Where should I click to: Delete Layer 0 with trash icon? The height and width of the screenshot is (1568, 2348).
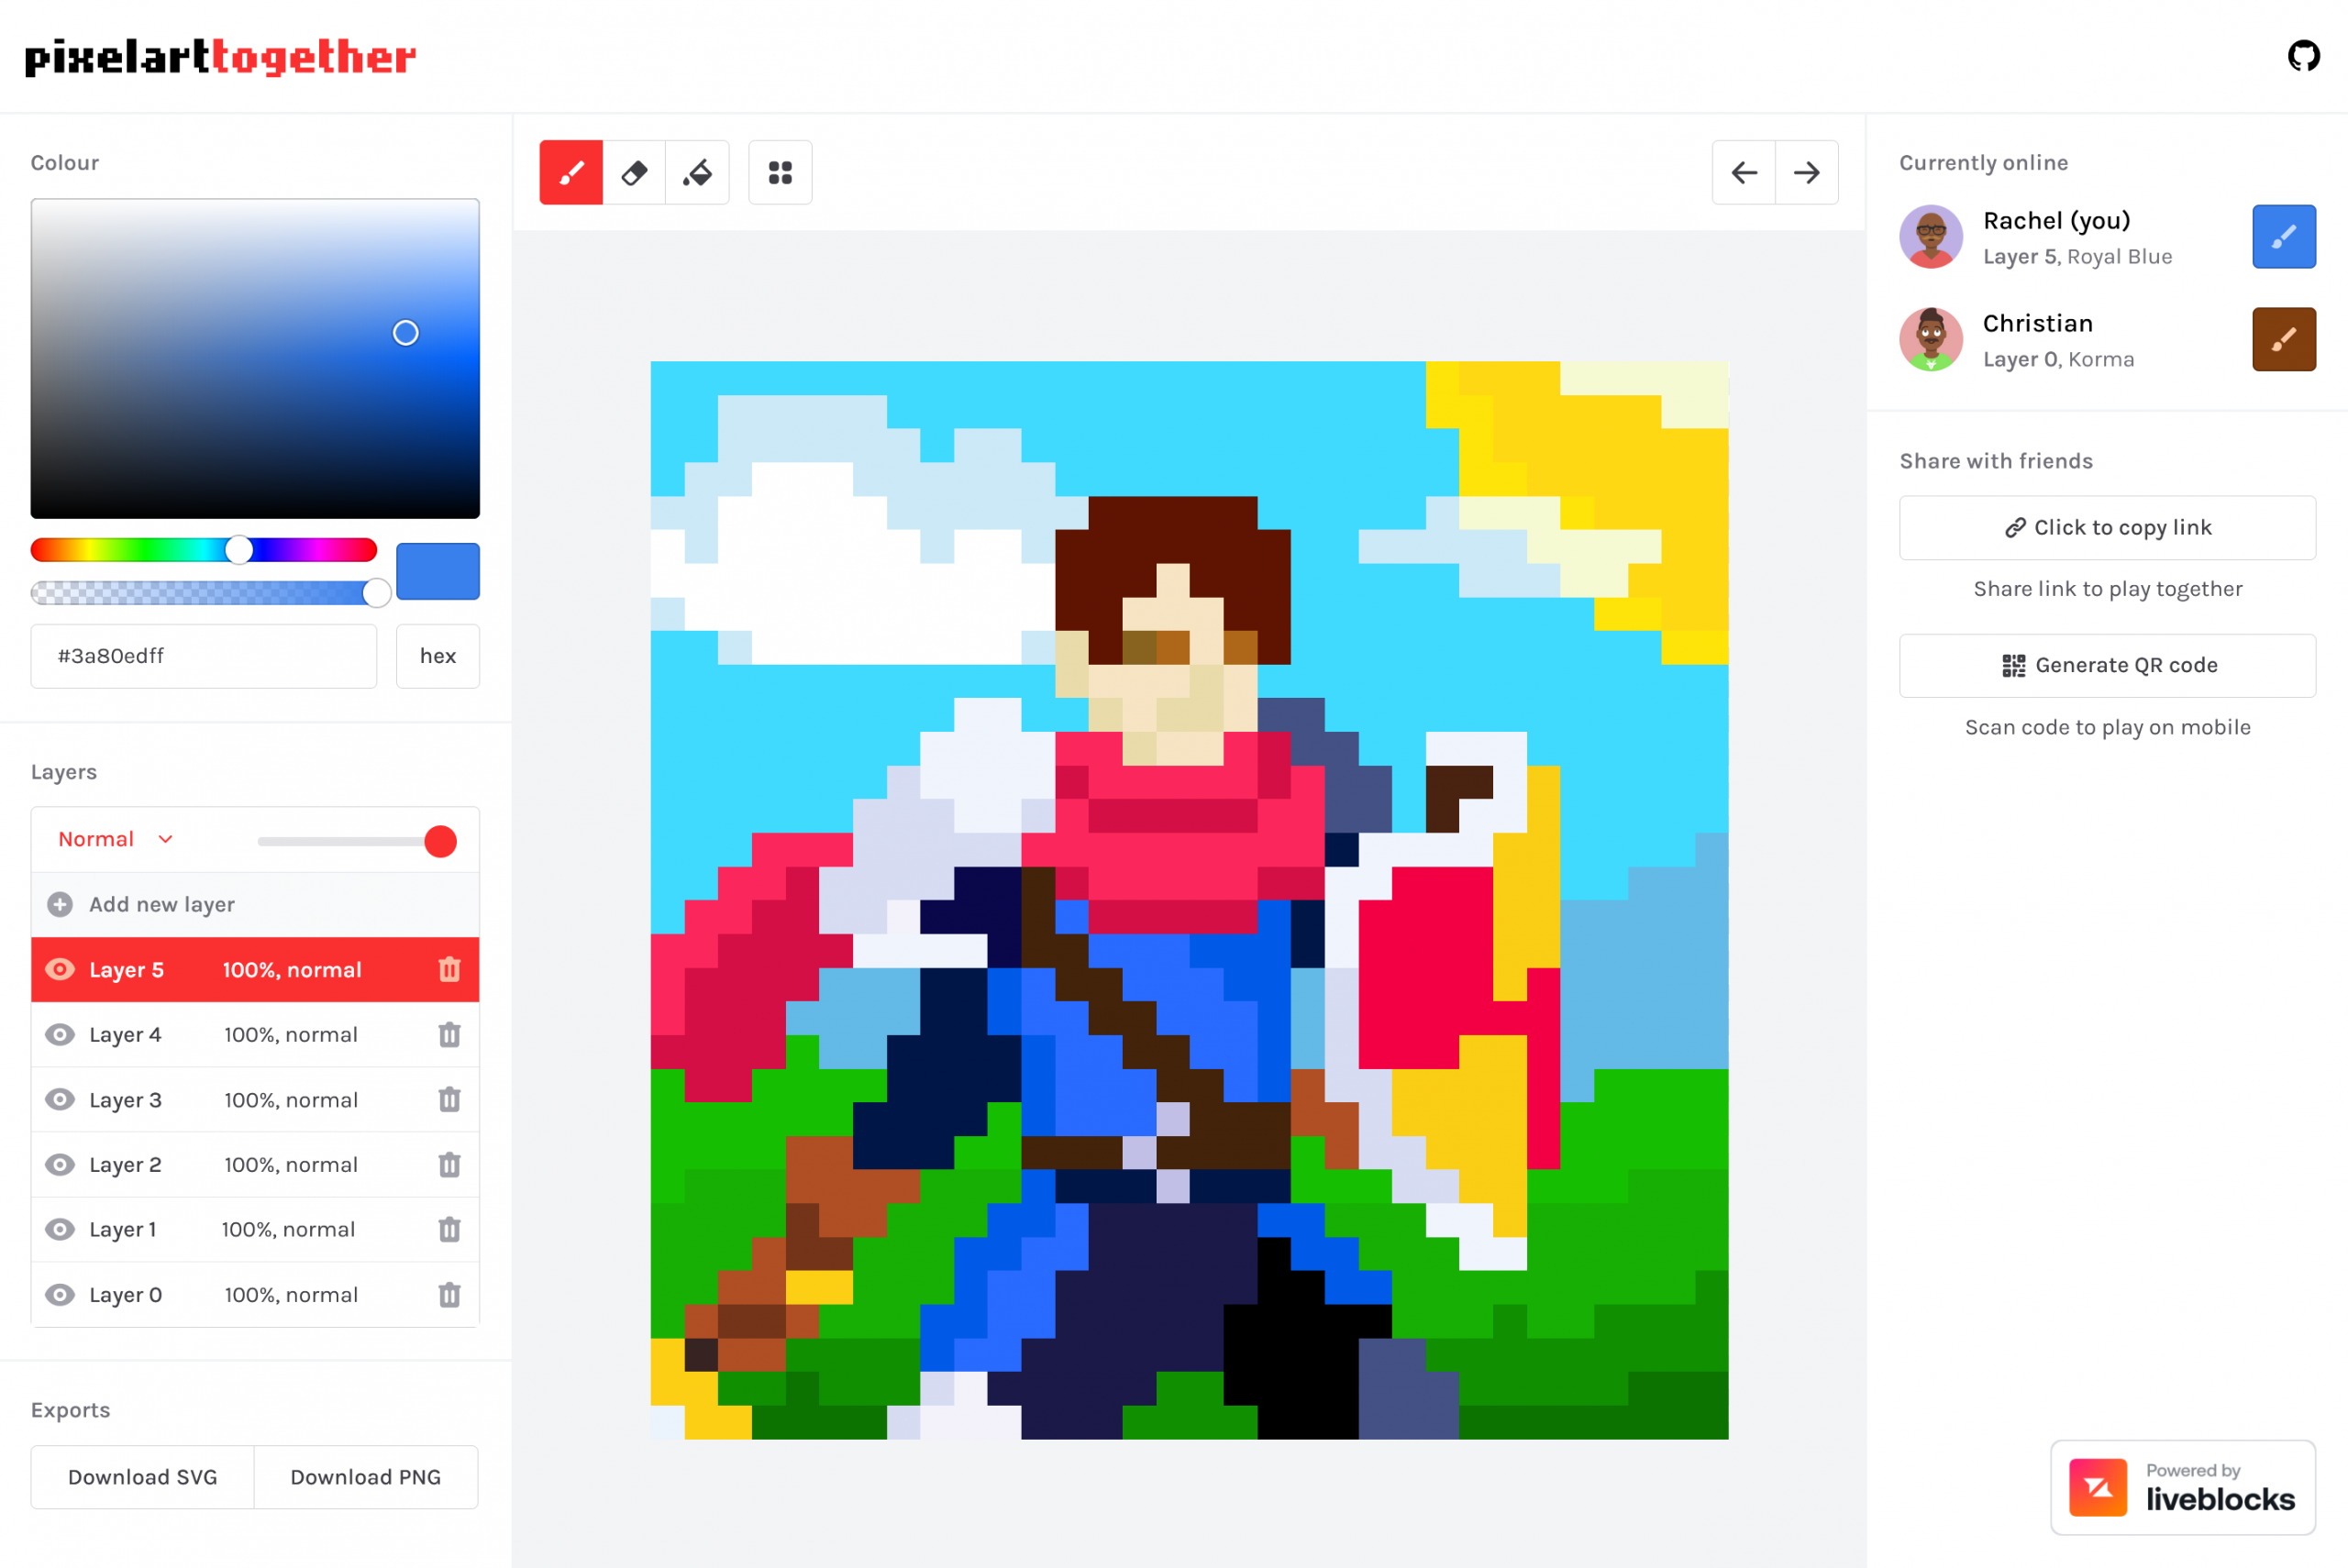pos(450,1294)
